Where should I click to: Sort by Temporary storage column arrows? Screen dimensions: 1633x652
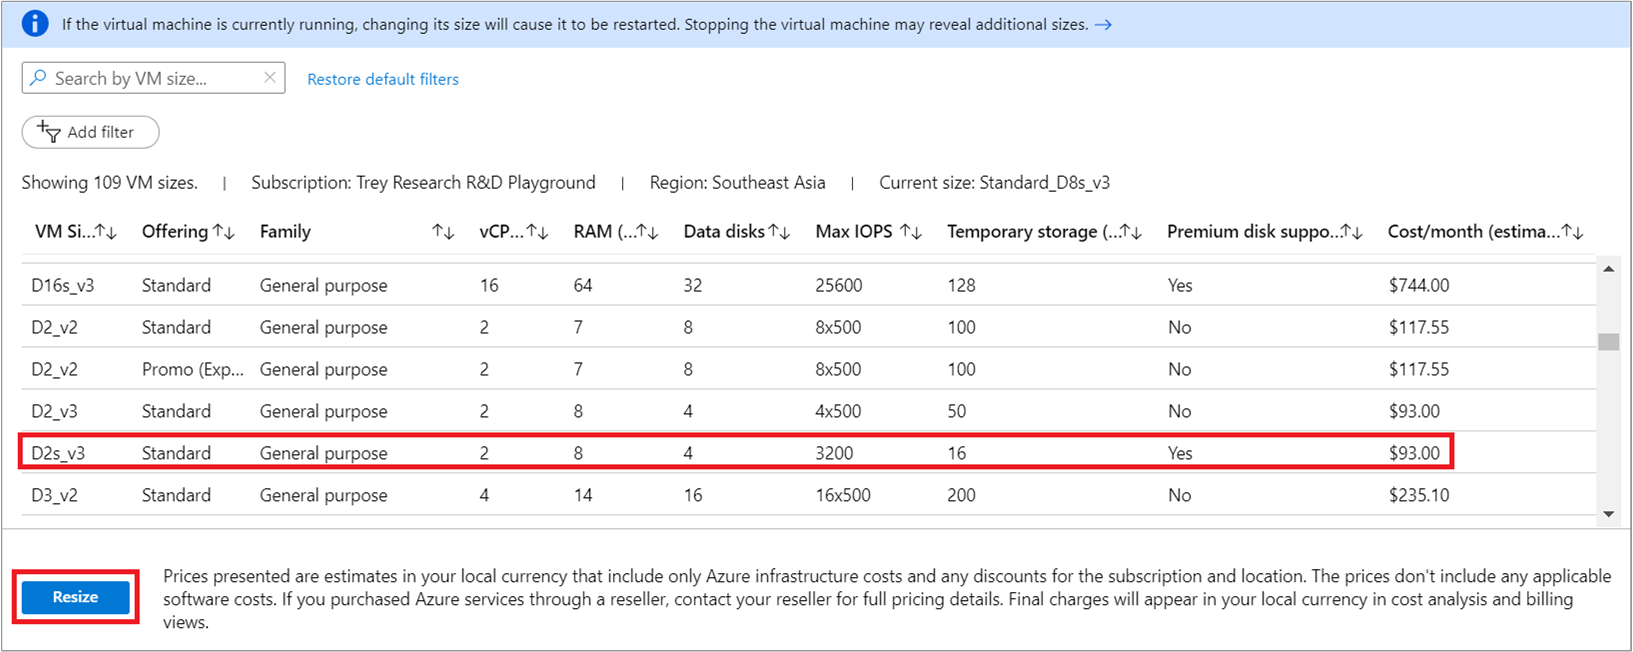click(1131, 232)
